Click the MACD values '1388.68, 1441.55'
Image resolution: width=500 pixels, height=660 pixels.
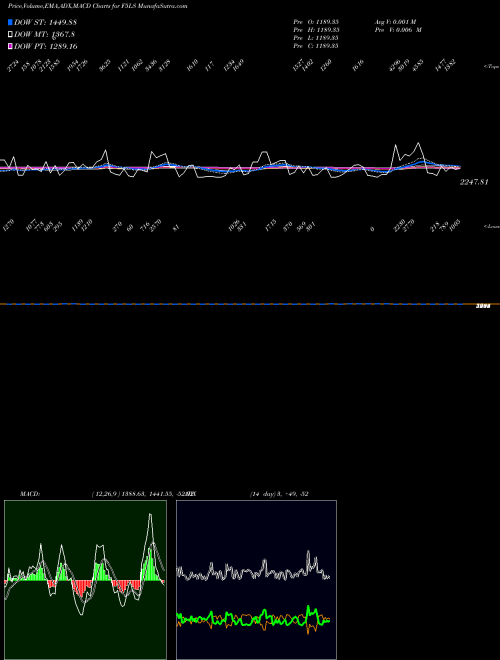click(x=146, y=494)
